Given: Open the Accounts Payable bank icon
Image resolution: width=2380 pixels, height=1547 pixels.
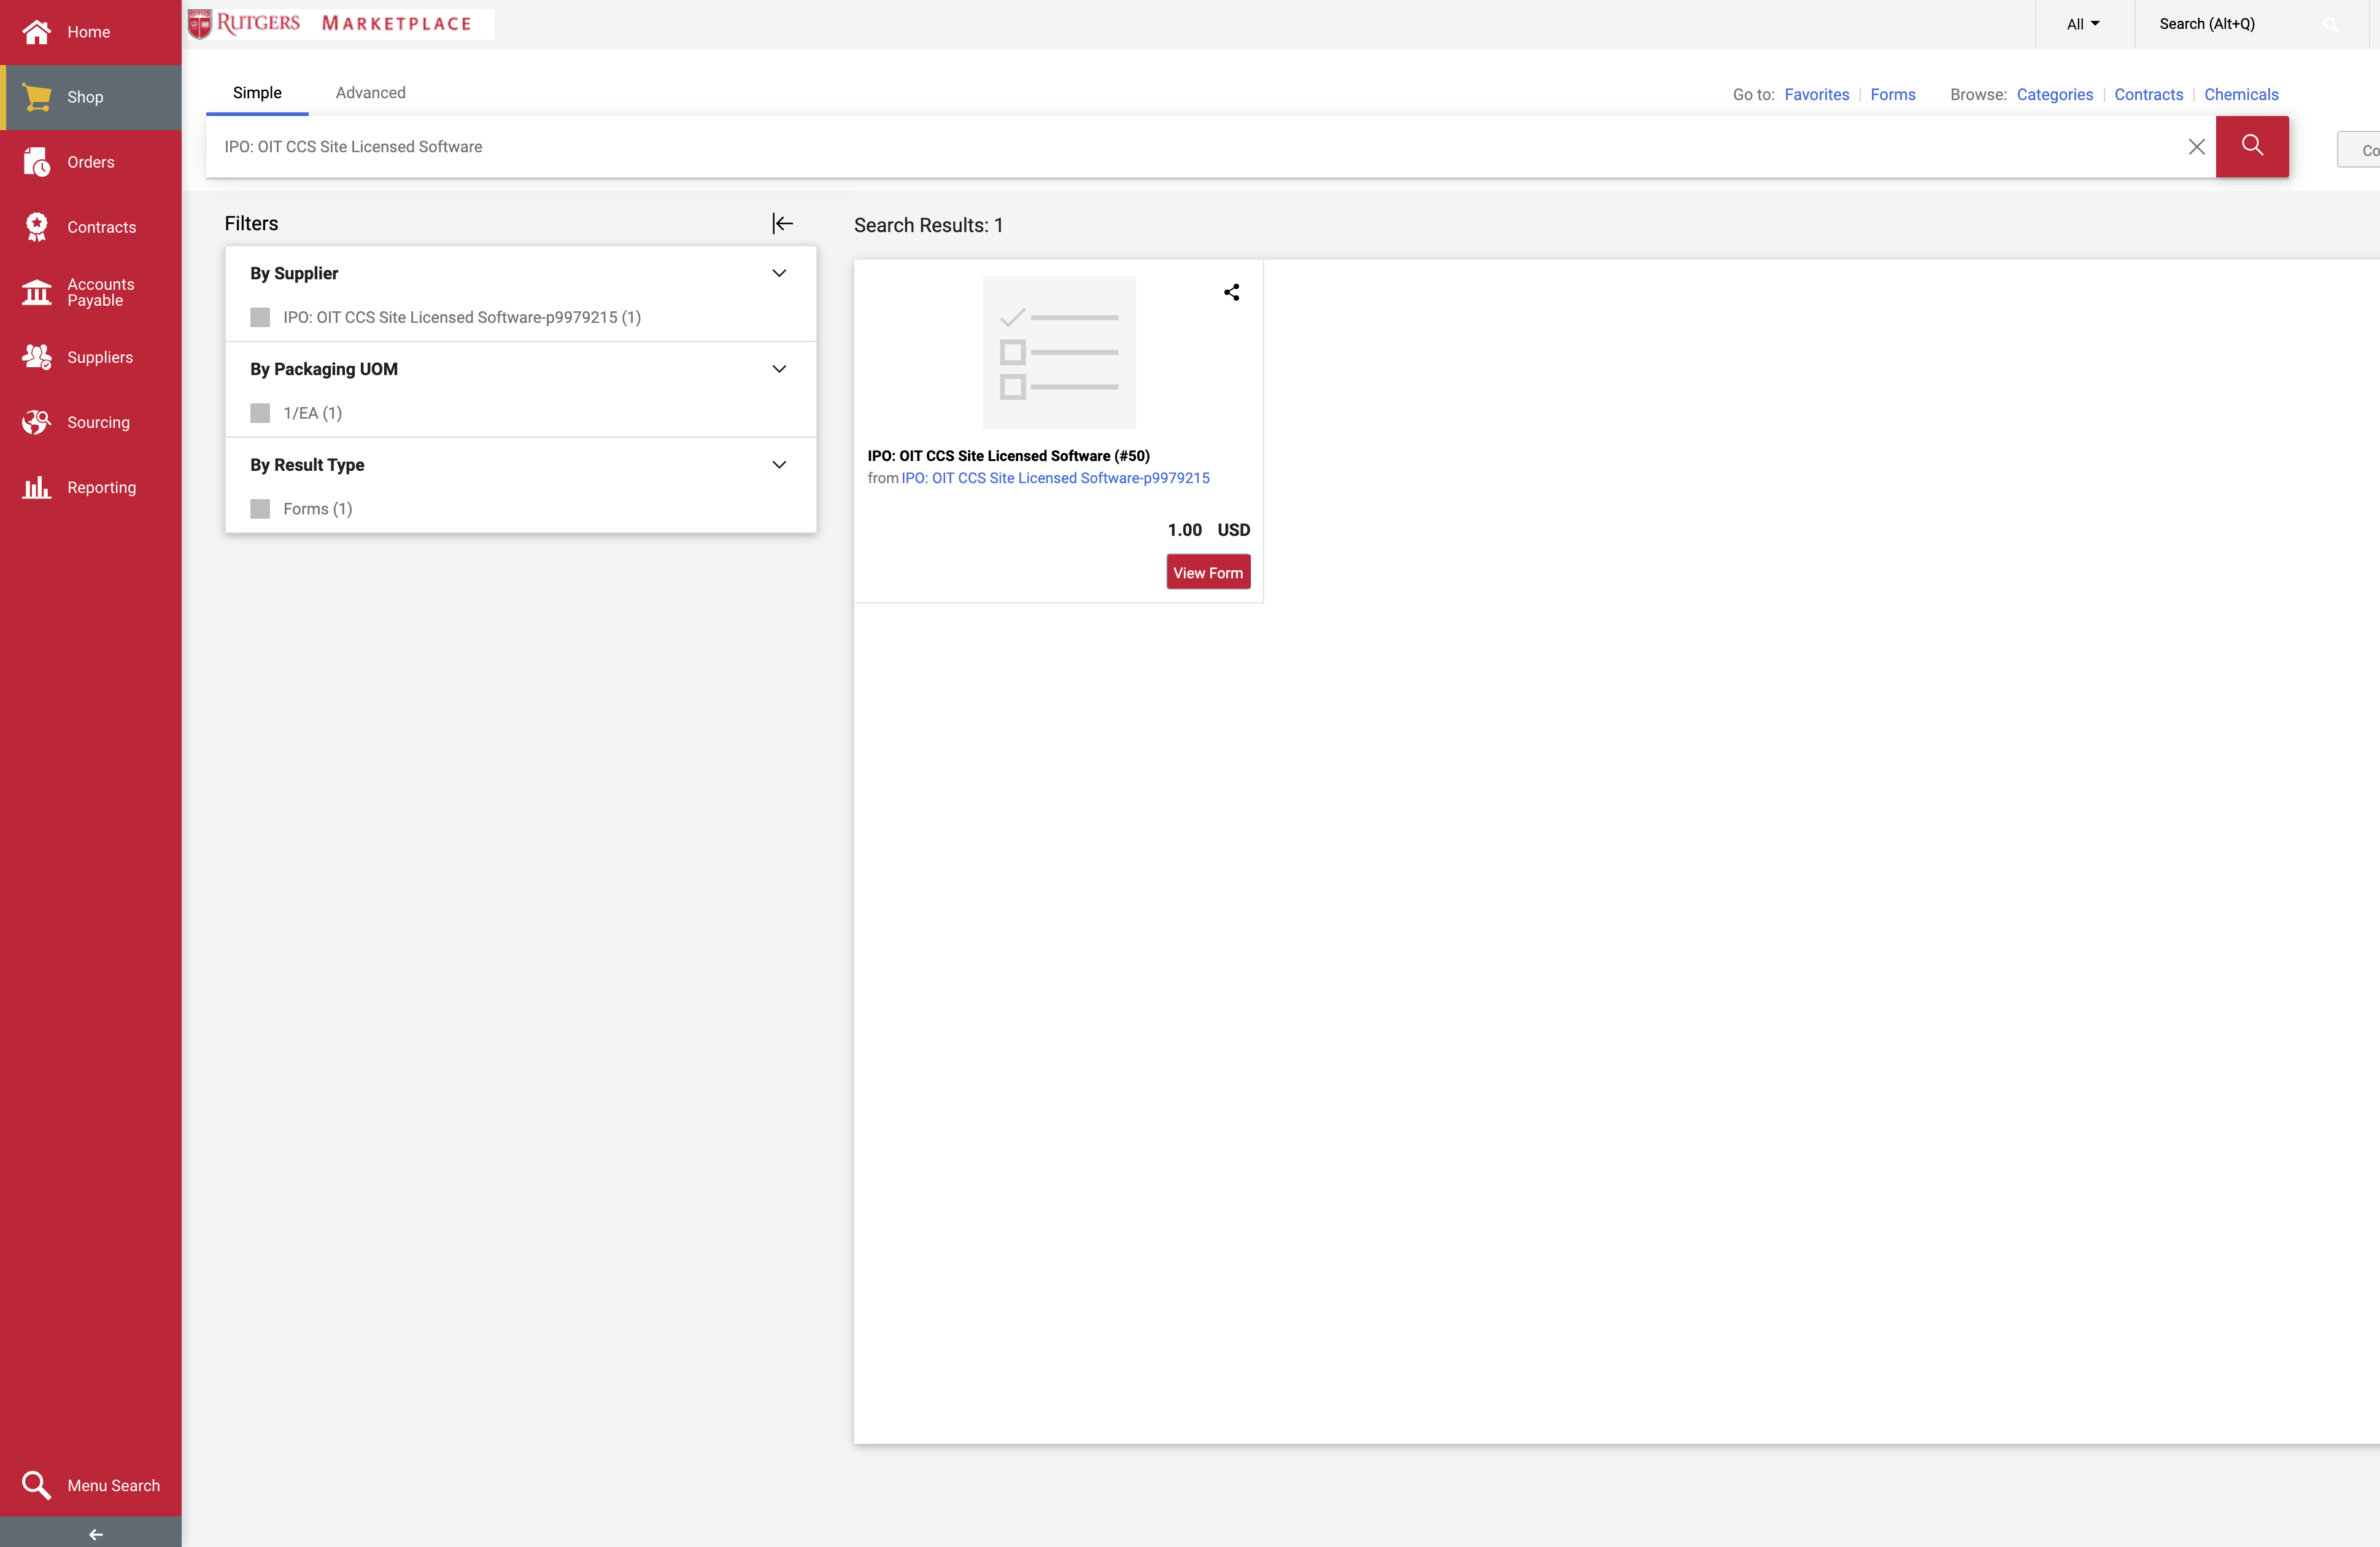Looking at the screenshot, I should 37,292.
